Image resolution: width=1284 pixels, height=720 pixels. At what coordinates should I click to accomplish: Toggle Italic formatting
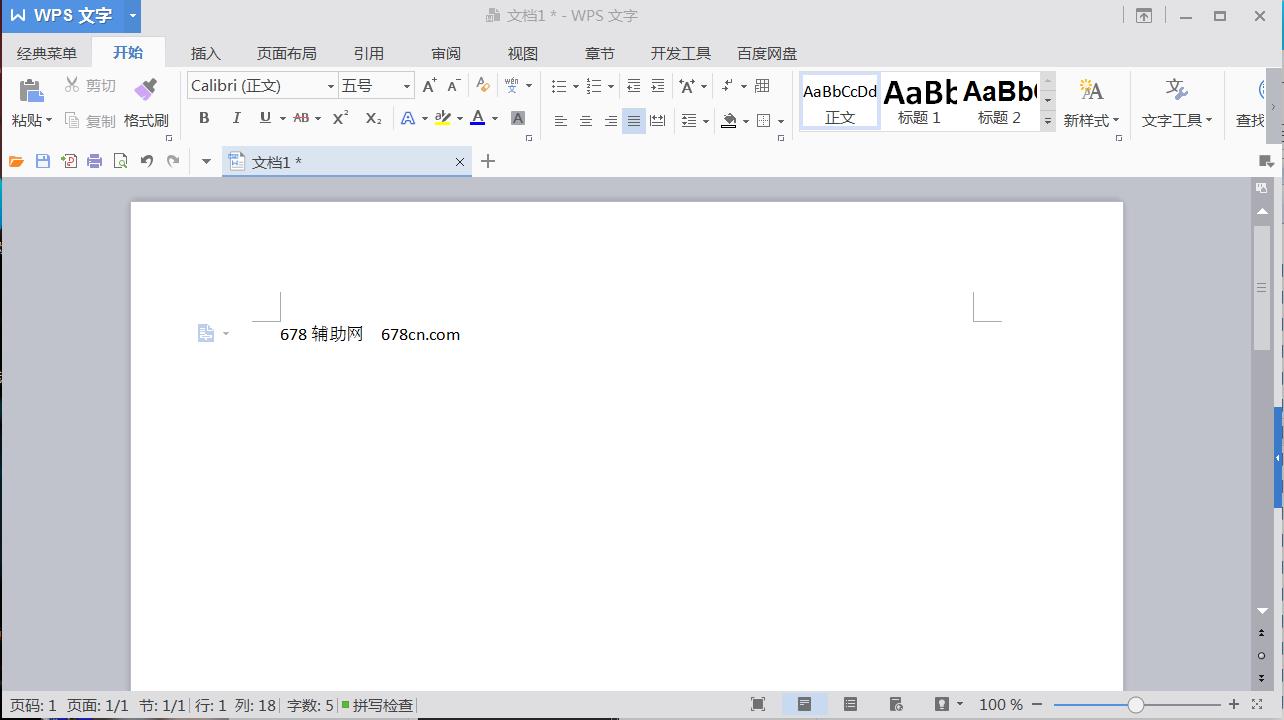click(236, 118)
